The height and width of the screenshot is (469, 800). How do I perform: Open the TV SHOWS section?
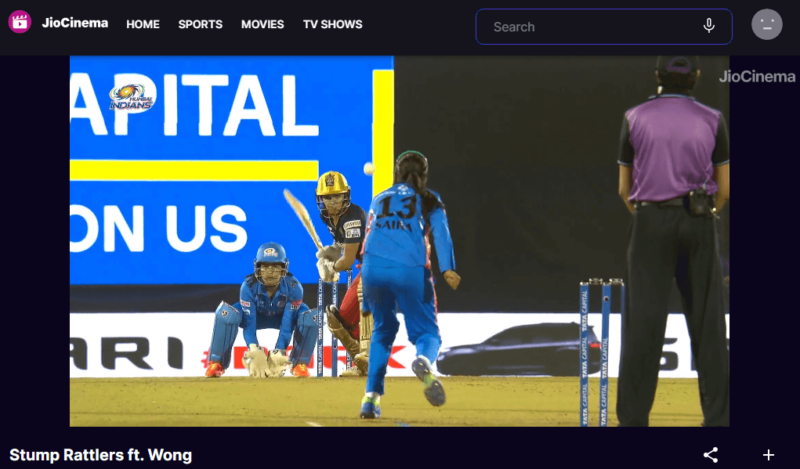333,24
